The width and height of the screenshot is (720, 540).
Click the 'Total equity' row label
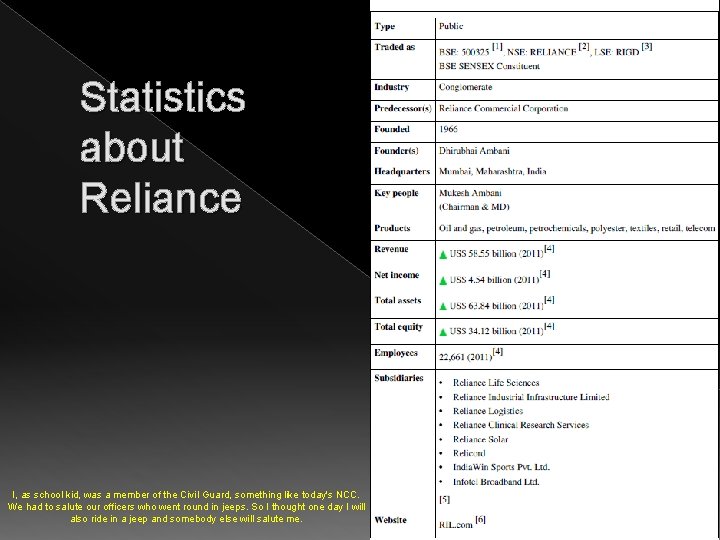click(x=398, y=327)
